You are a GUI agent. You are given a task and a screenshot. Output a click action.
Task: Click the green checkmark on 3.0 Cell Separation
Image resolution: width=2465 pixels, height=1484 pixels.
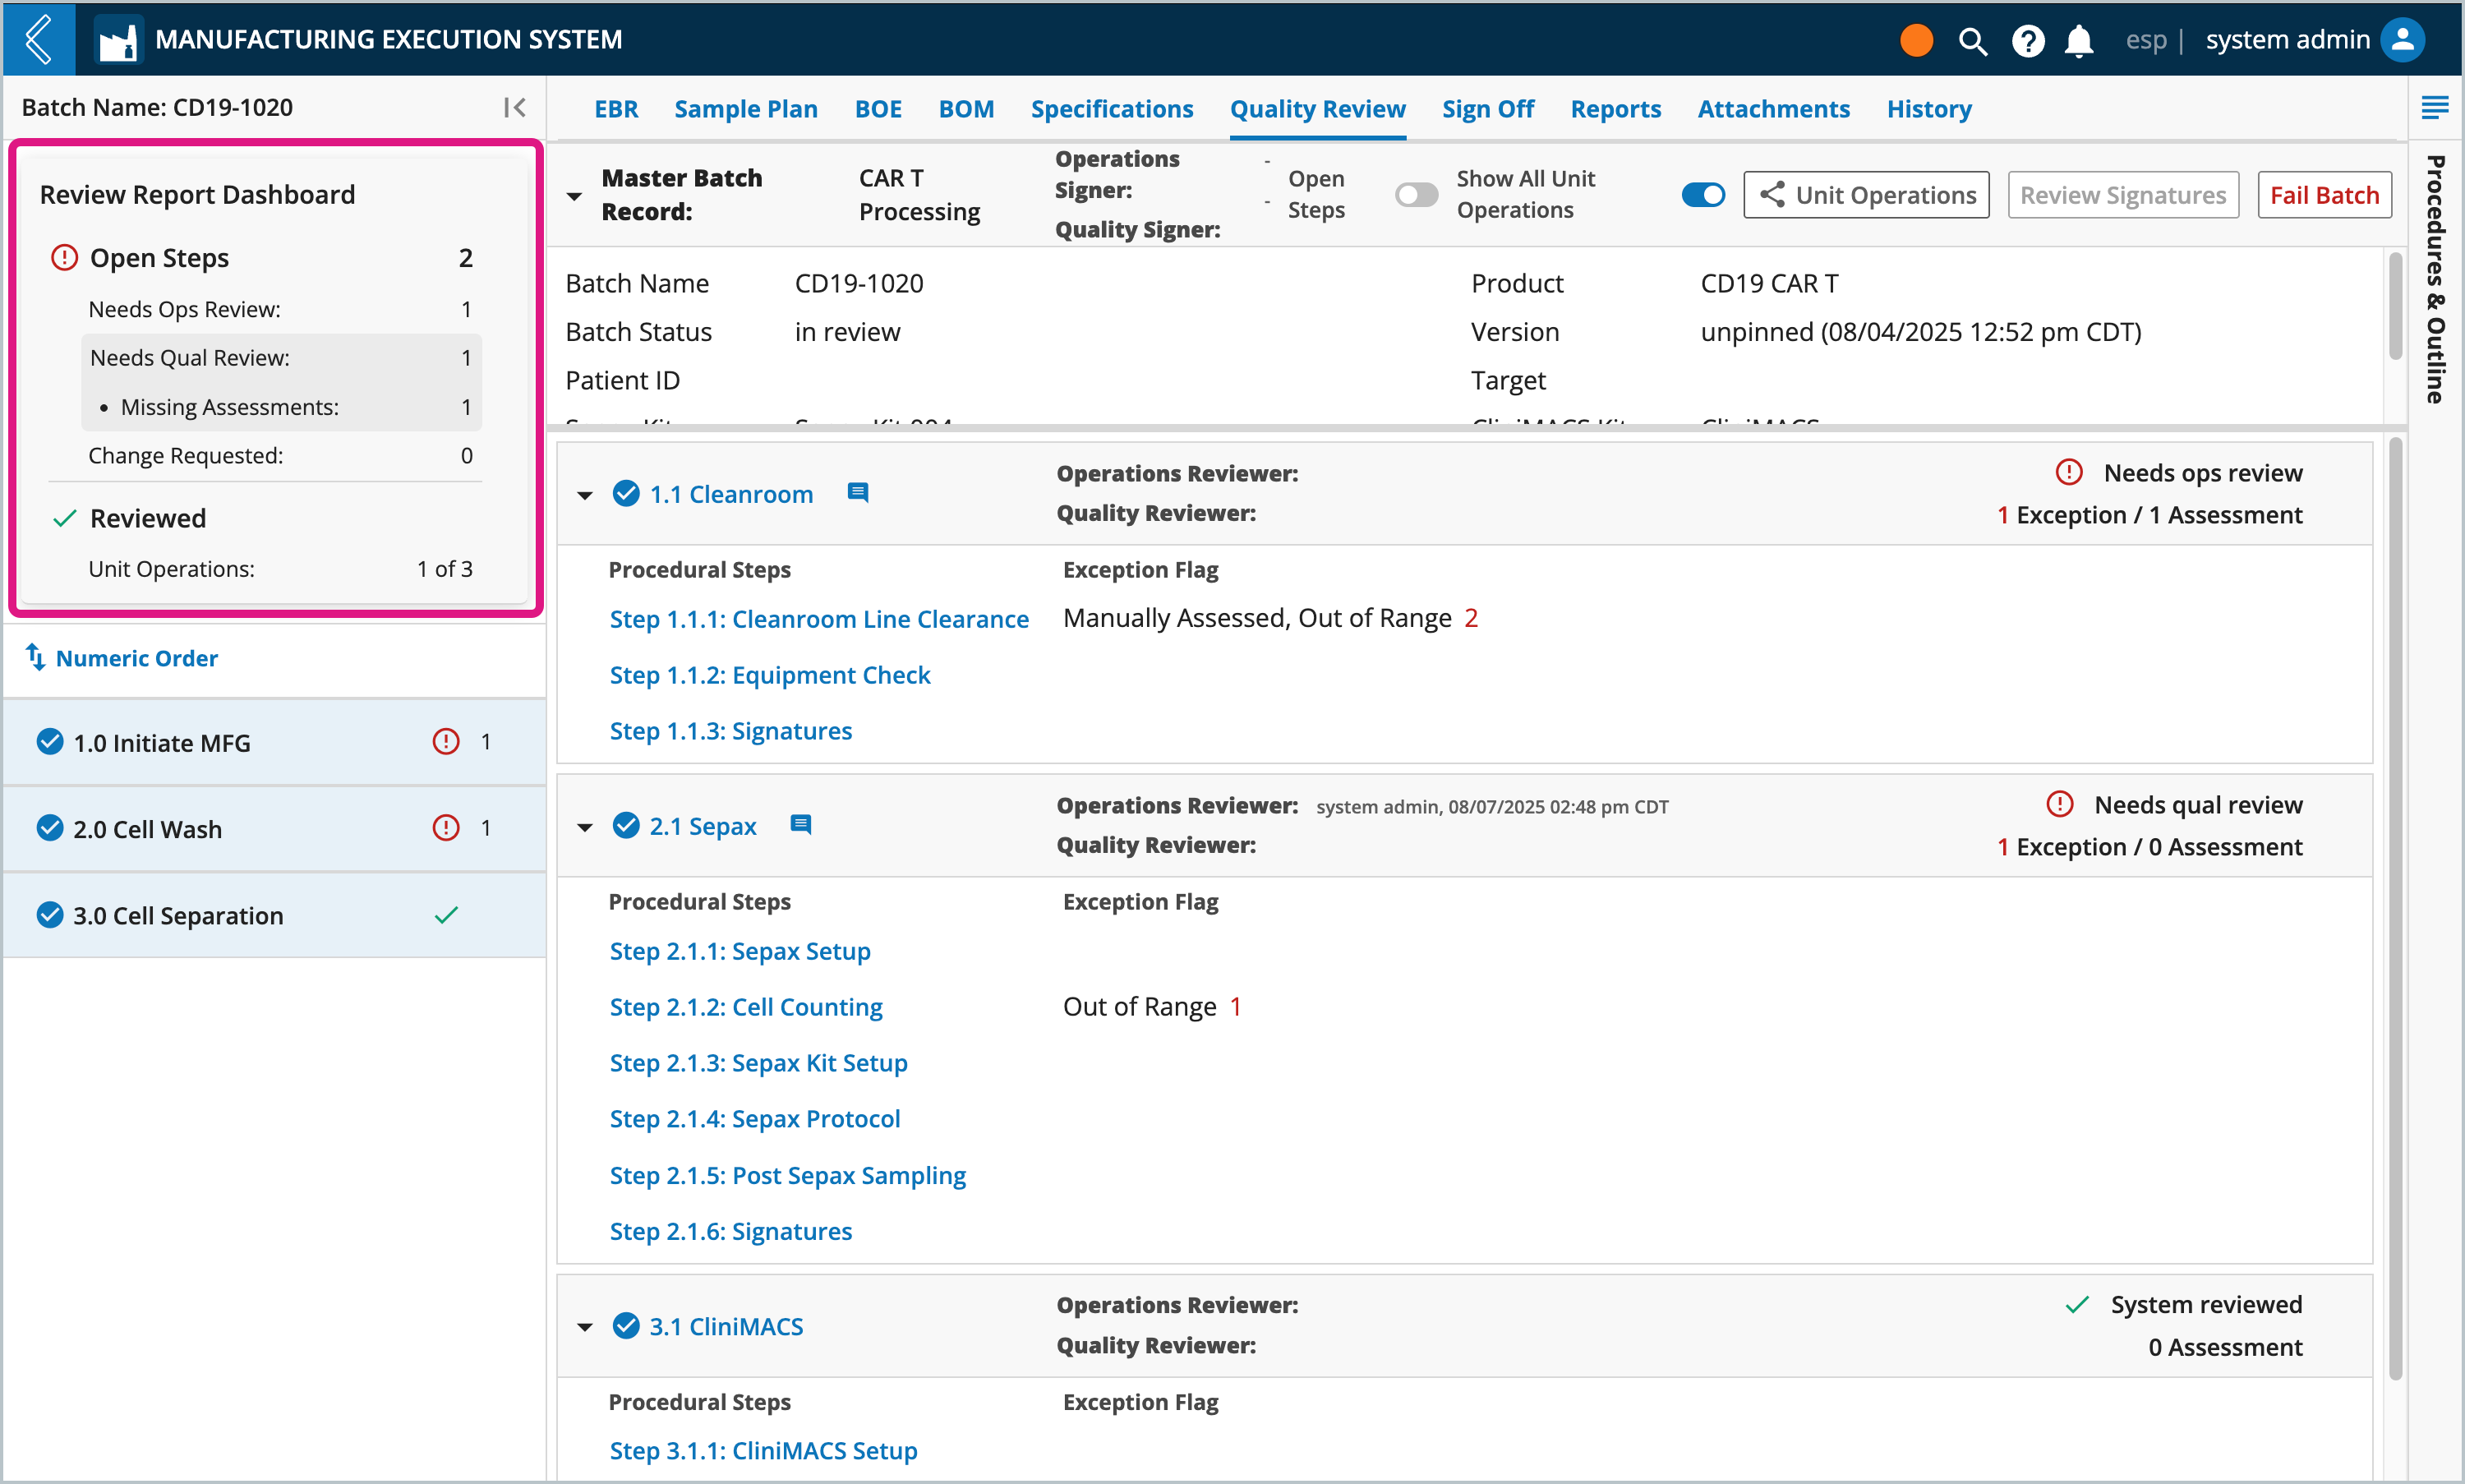pos(446,914)
